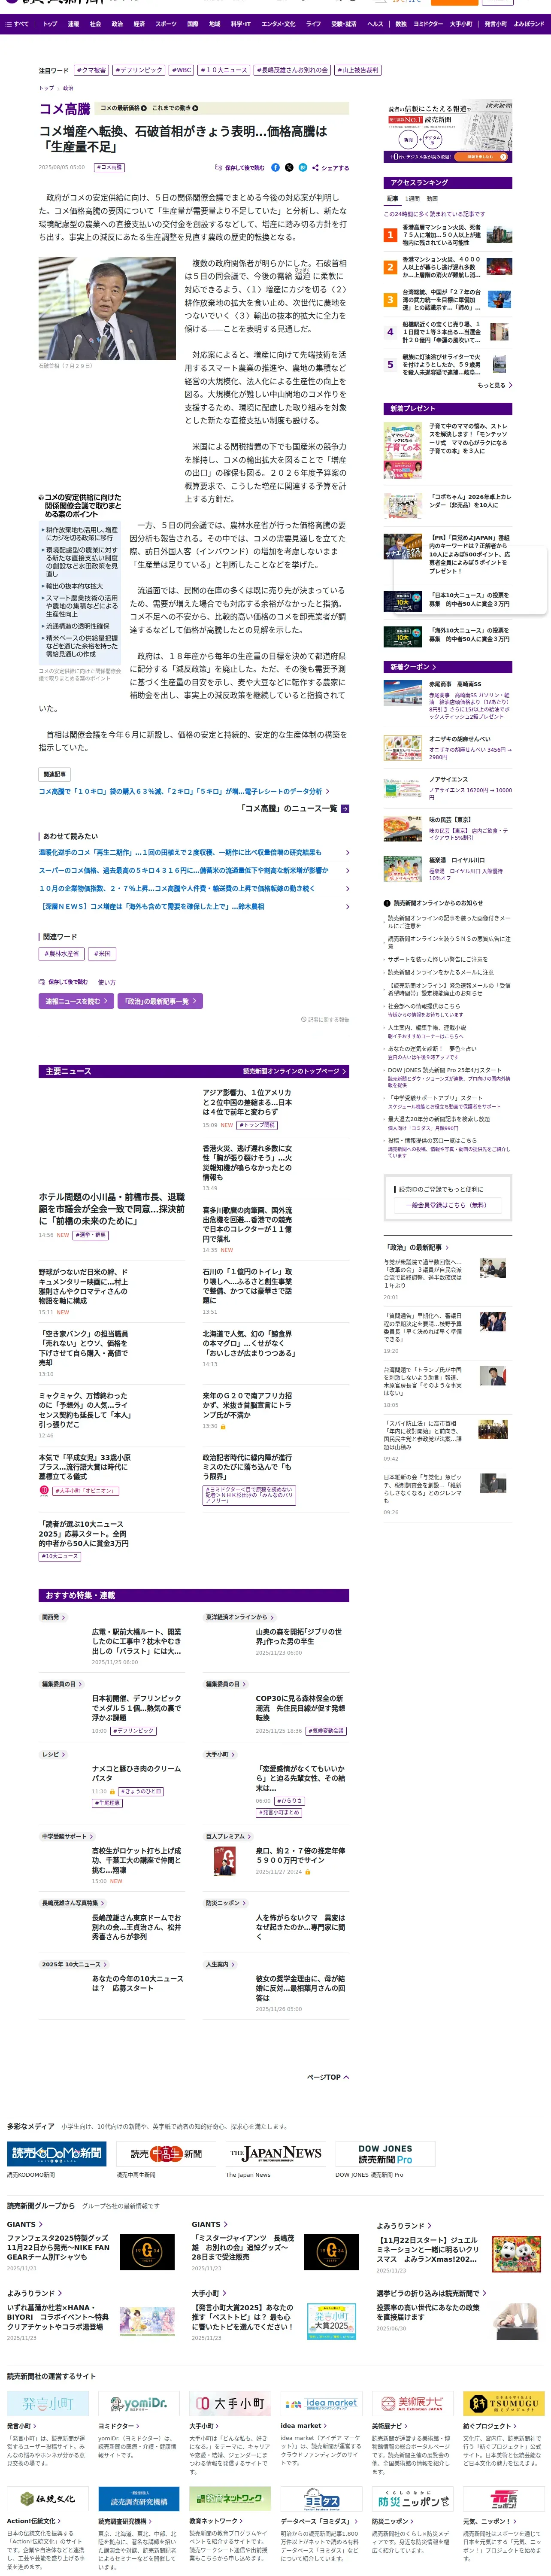
Task: Click 「政治」の最新記事一覧 button
Action: 160,1001
